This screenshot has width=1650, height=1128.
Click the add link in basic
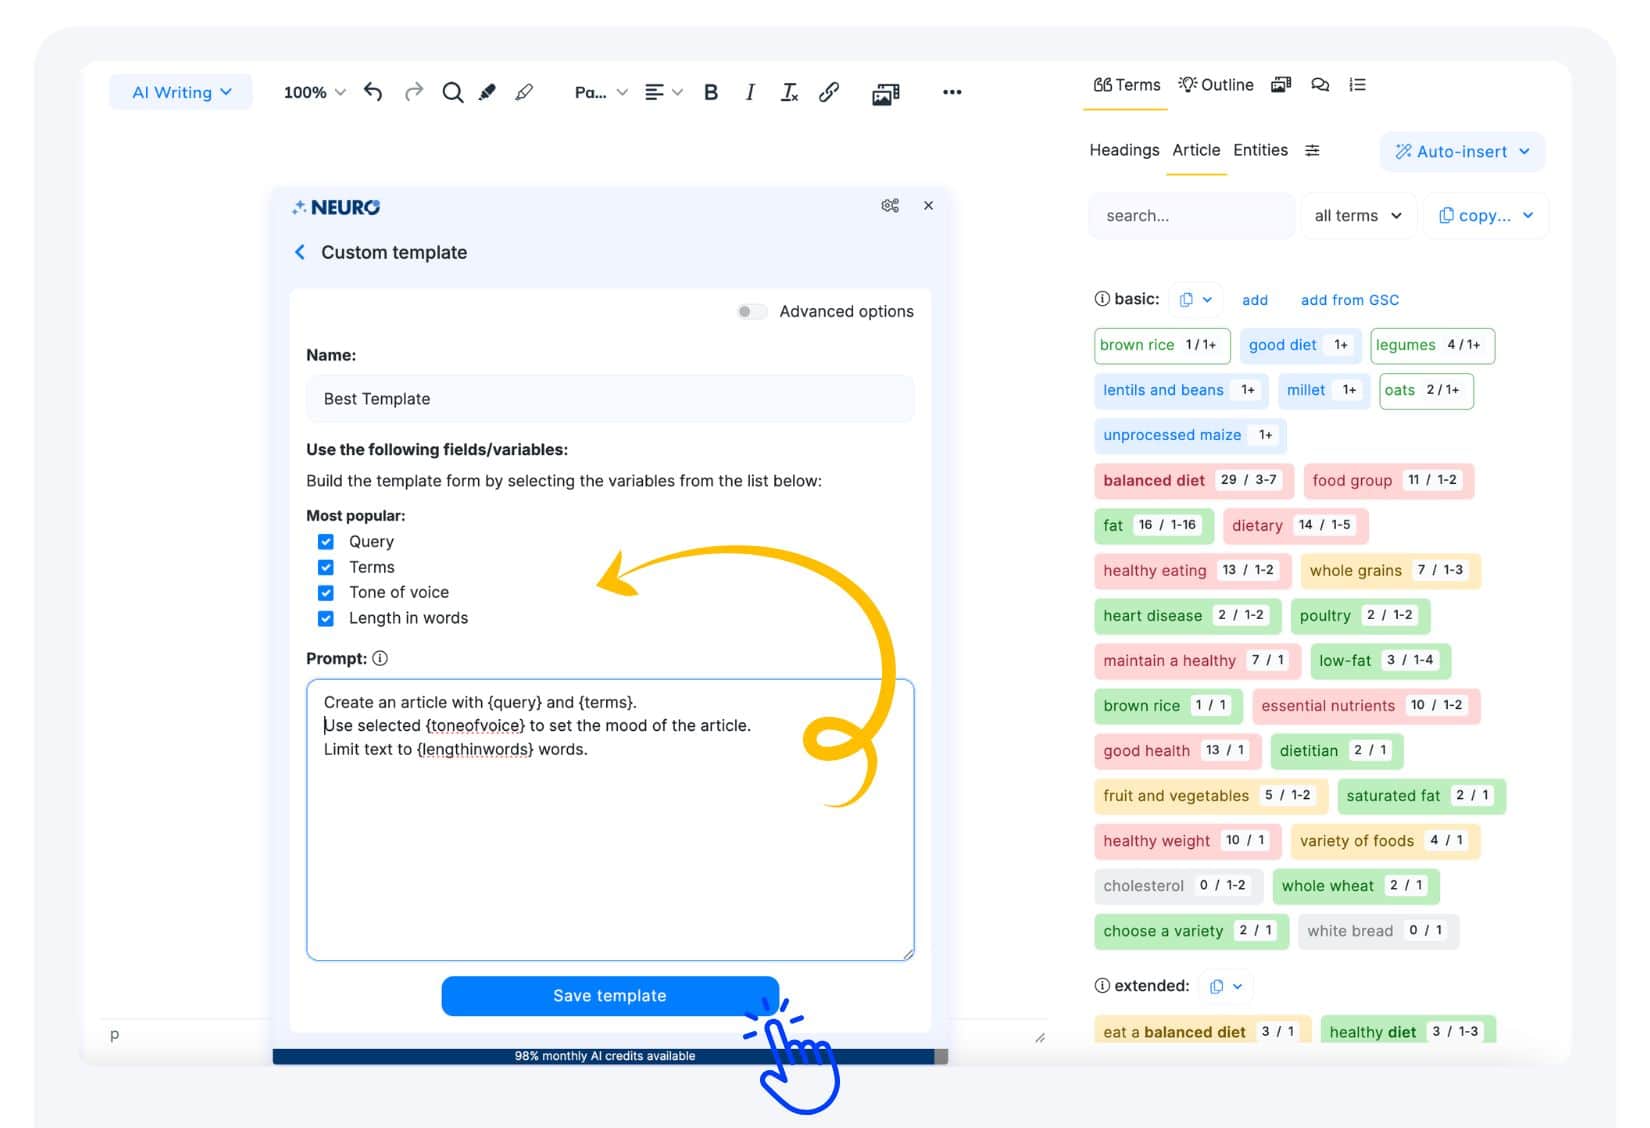1254,300
